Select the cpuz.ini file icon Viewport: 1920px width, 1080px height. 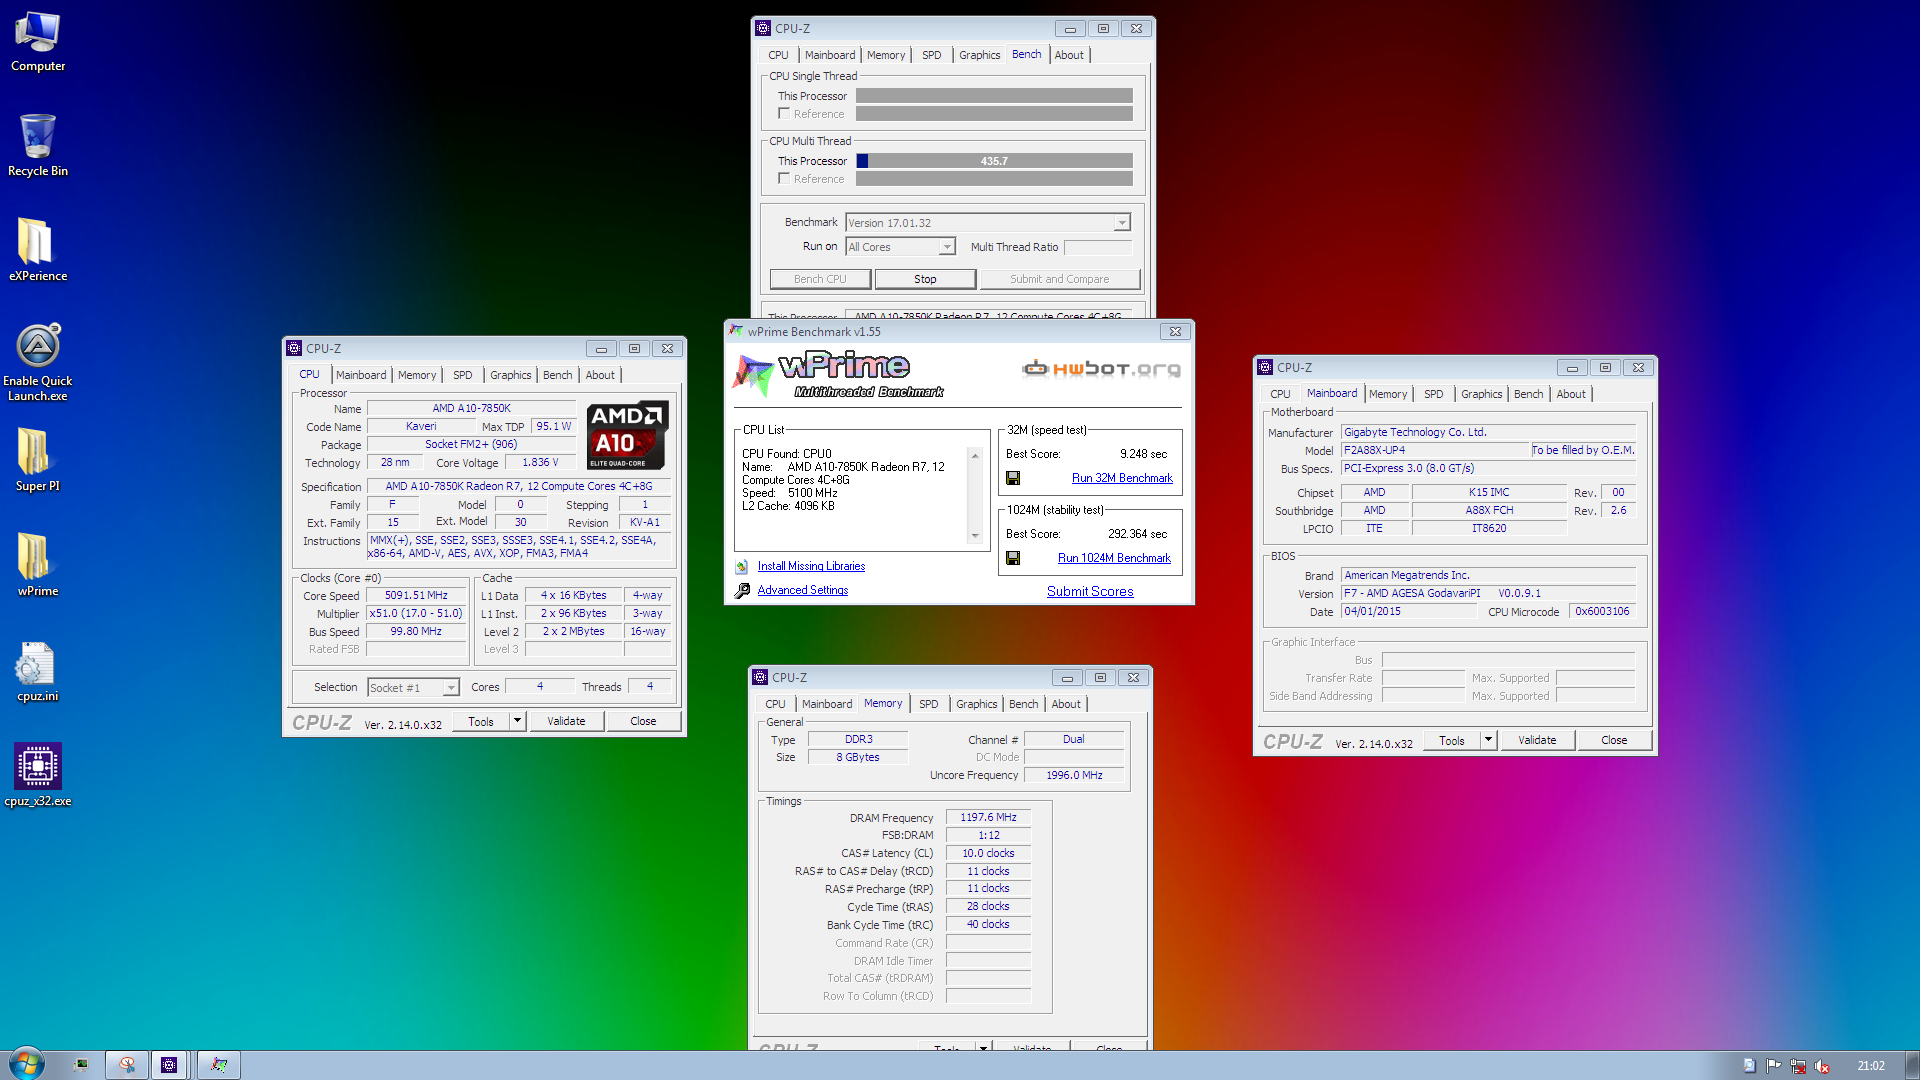tap(38, 672)
